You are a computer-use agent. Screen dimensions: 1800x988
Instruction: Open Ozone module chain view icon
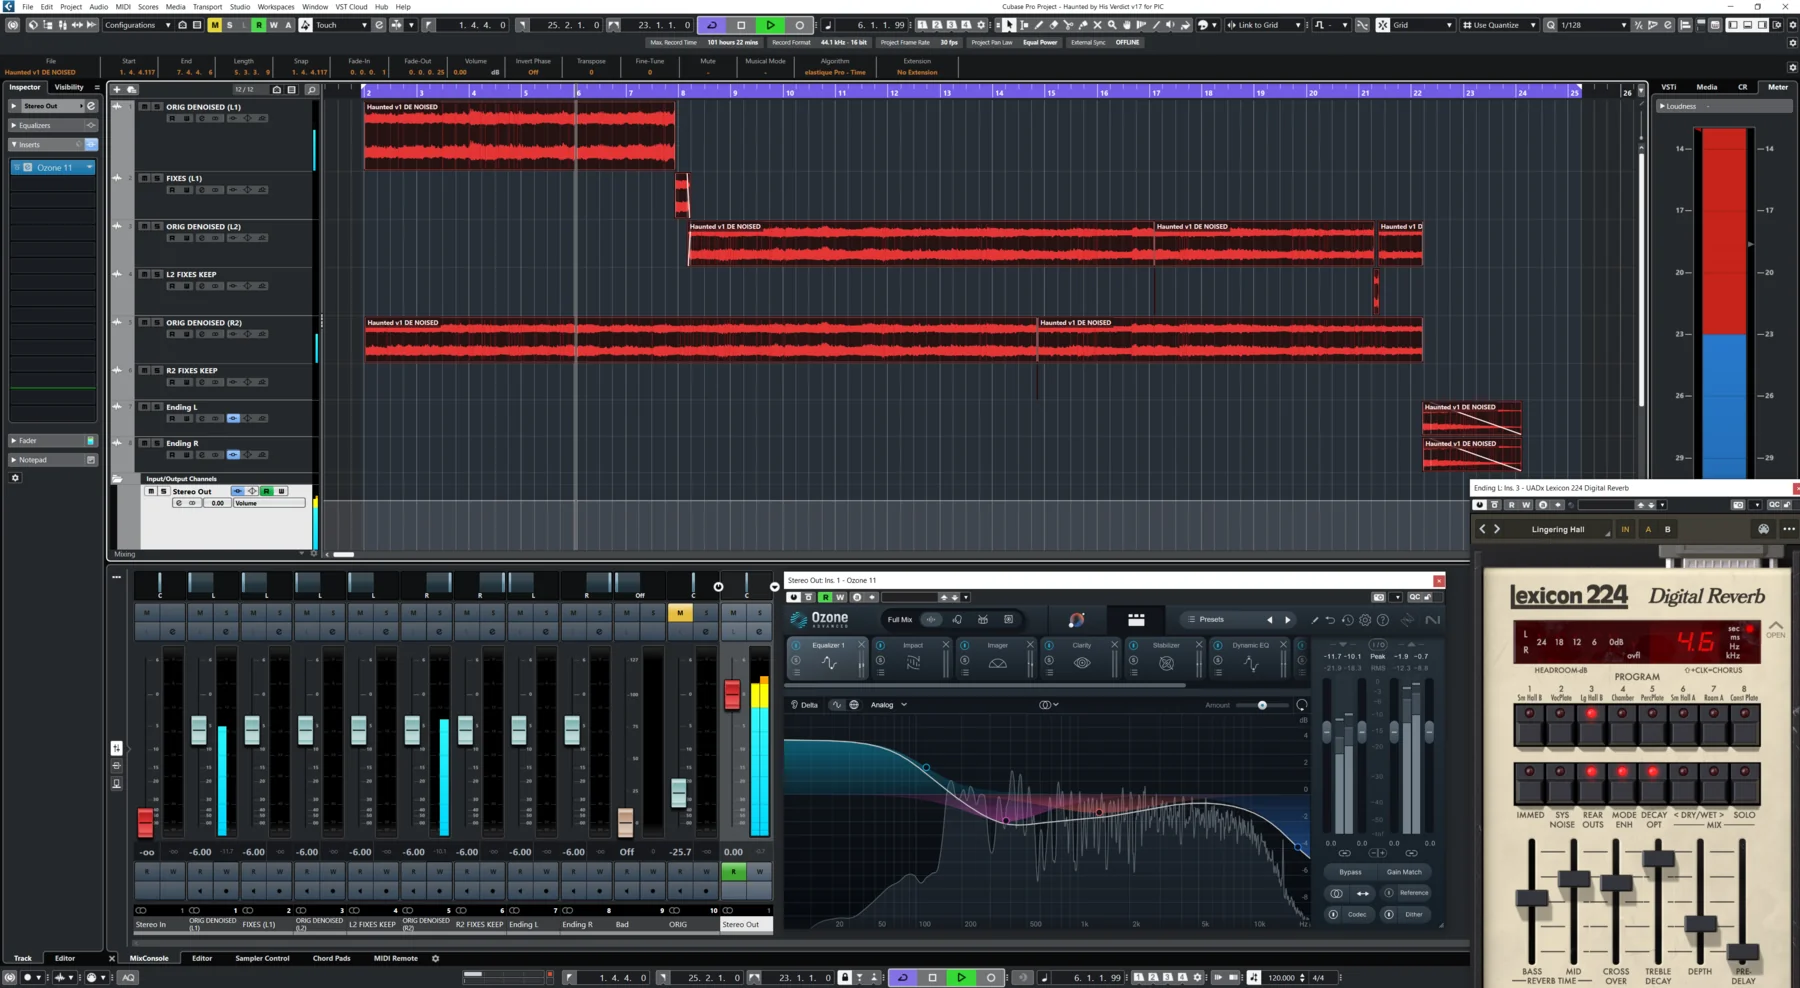[1136, 620]
